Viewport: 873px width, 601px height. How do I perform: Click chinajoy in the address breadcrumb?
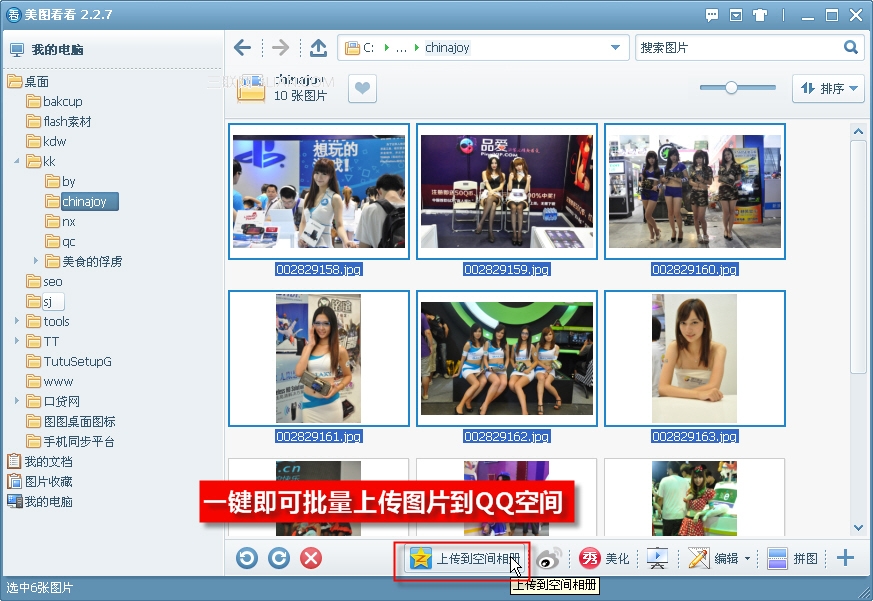tap(447, 48)
